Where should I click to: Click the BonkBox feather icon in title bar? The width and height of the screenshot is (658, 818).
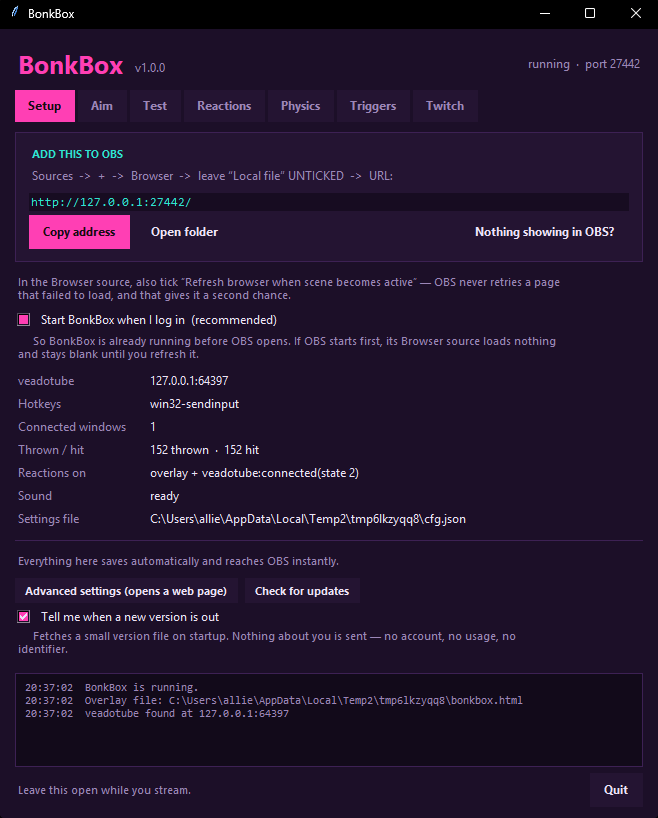point(15,12)
